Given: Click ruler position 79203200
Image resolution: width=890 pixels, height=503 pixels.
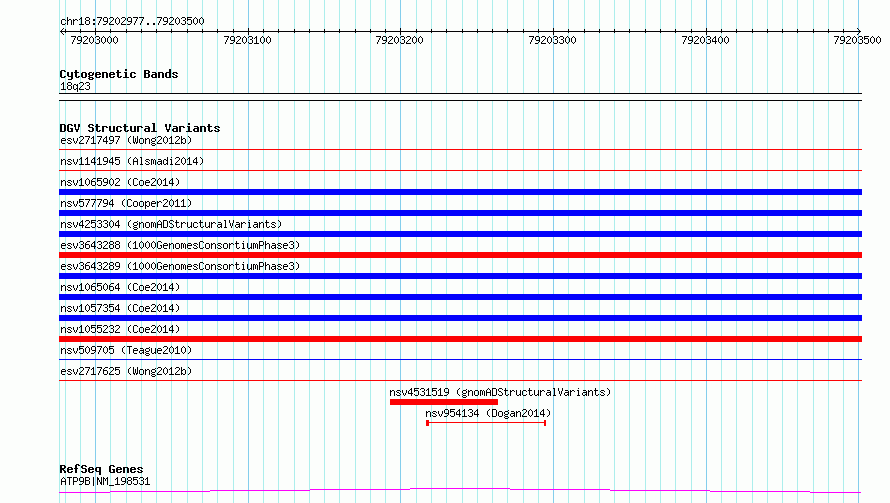Looking at the screenshot, I should (x=400, y=40).
